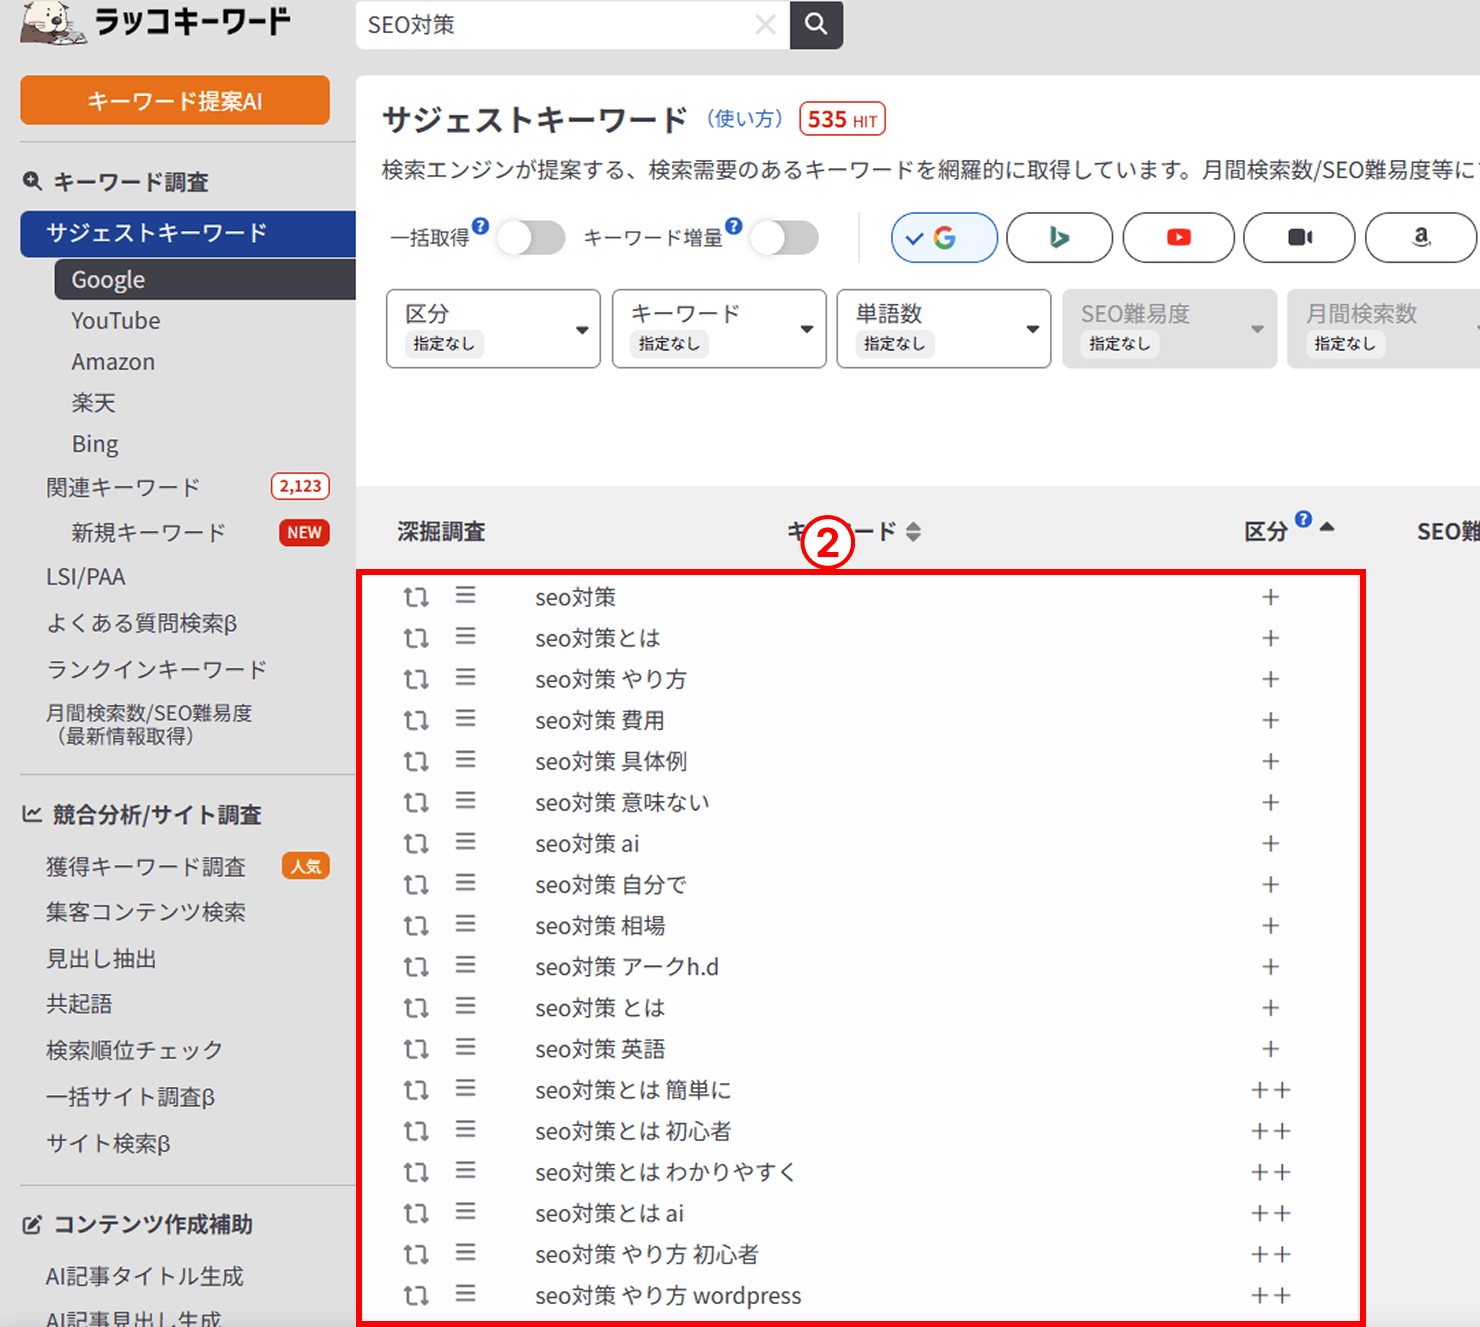Open 獲得キーワード調査 in sidebar

point(146,867)
